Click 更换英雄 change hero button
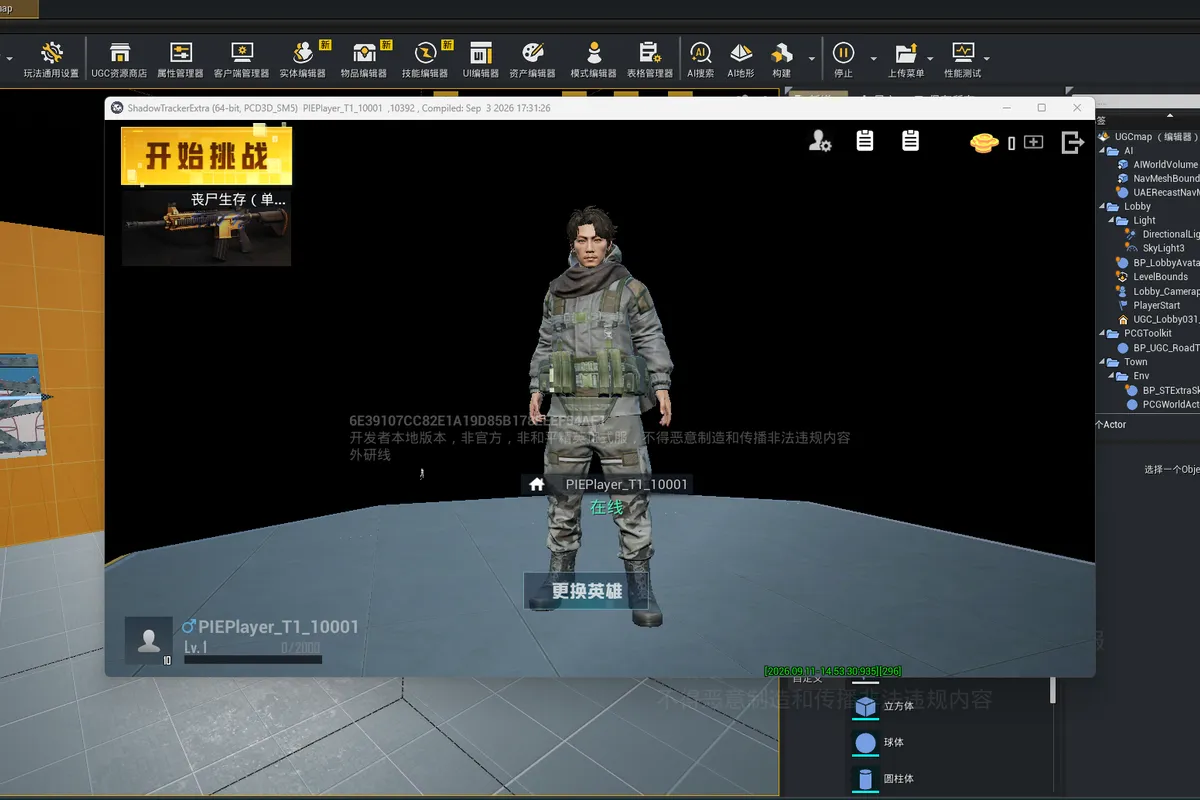 click(587, 591)
